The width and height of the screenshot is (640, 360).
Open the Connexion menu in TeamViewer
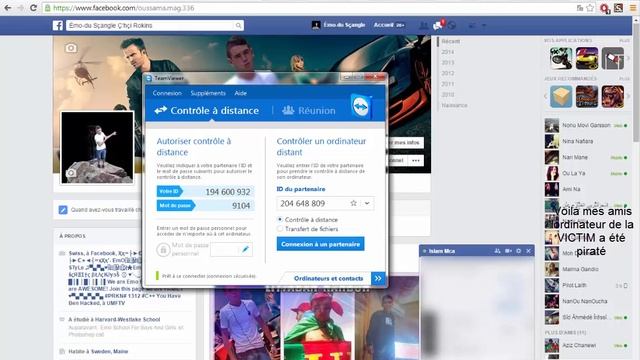click(167, 93)
